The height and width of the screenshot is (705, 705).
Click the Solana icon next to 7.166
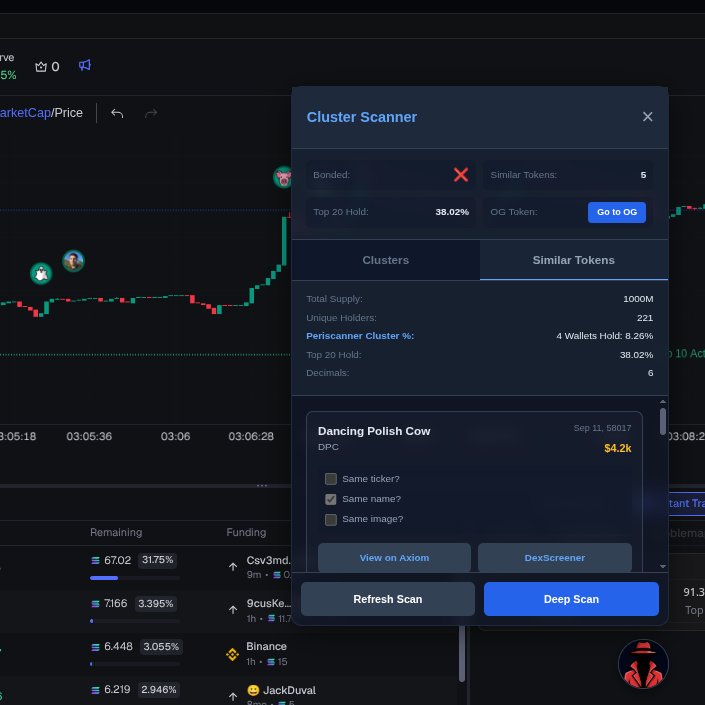click(x=95, y=604)
